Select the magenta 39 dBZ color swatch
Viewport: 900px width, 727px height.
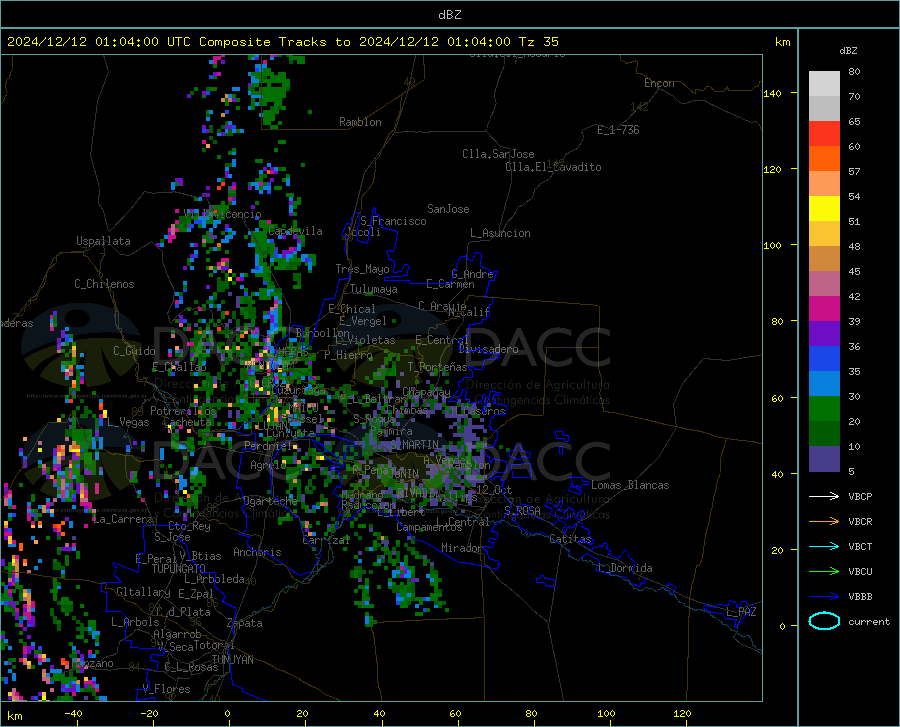[824, 309]
